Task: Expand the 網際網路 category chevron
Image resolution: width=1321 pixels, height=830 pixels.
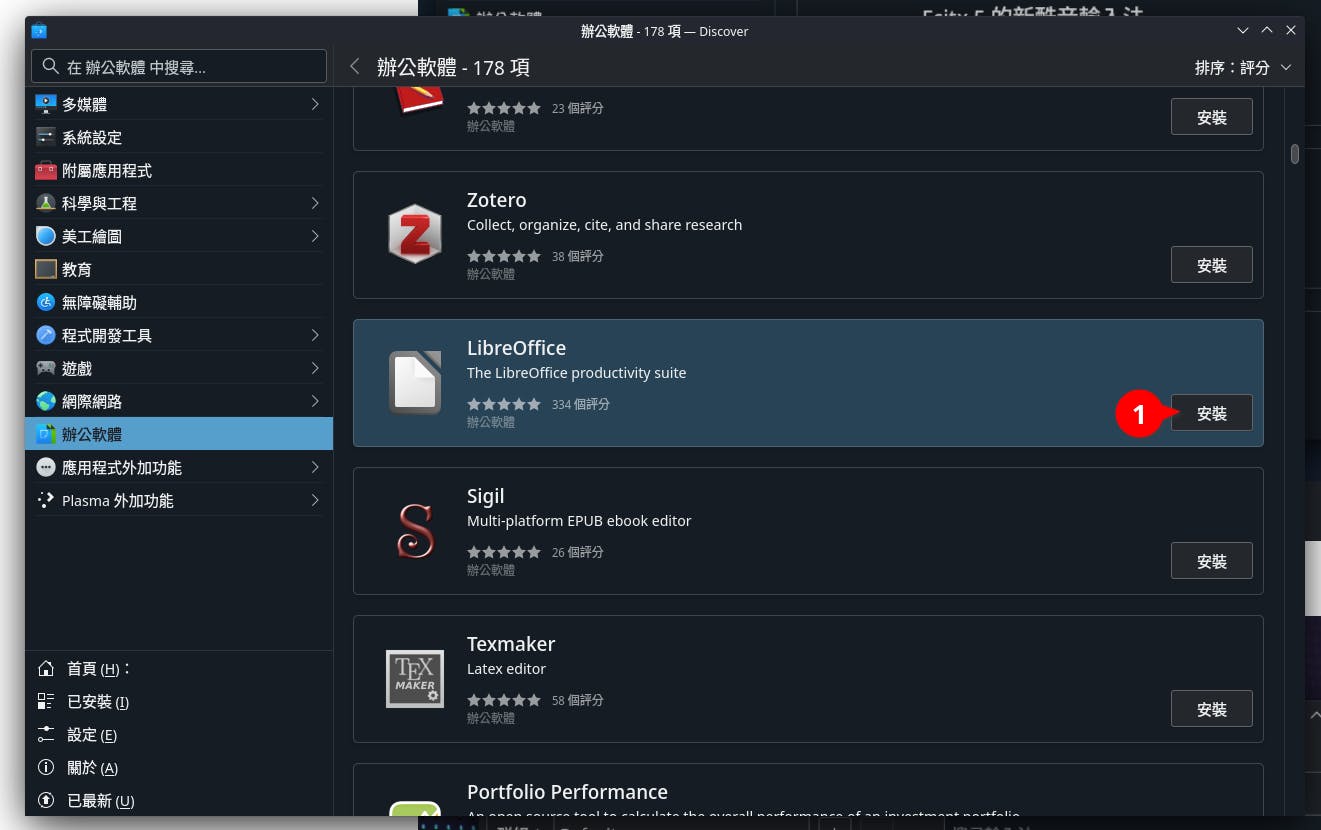Action: [315, 401]
